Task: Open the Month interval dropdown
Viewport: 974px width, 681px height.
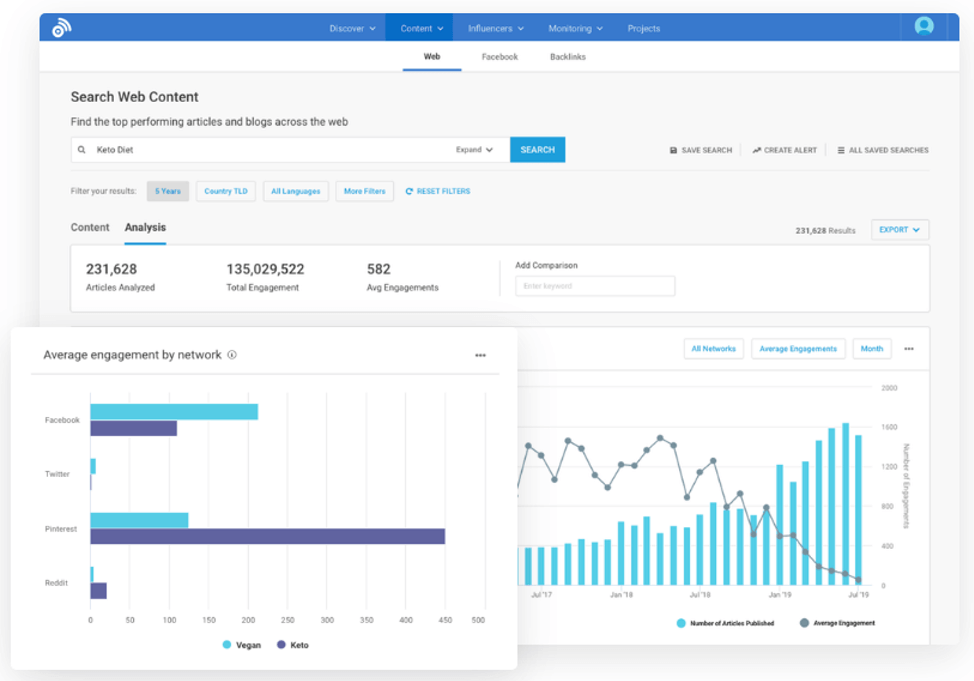Action: point(872,349)
